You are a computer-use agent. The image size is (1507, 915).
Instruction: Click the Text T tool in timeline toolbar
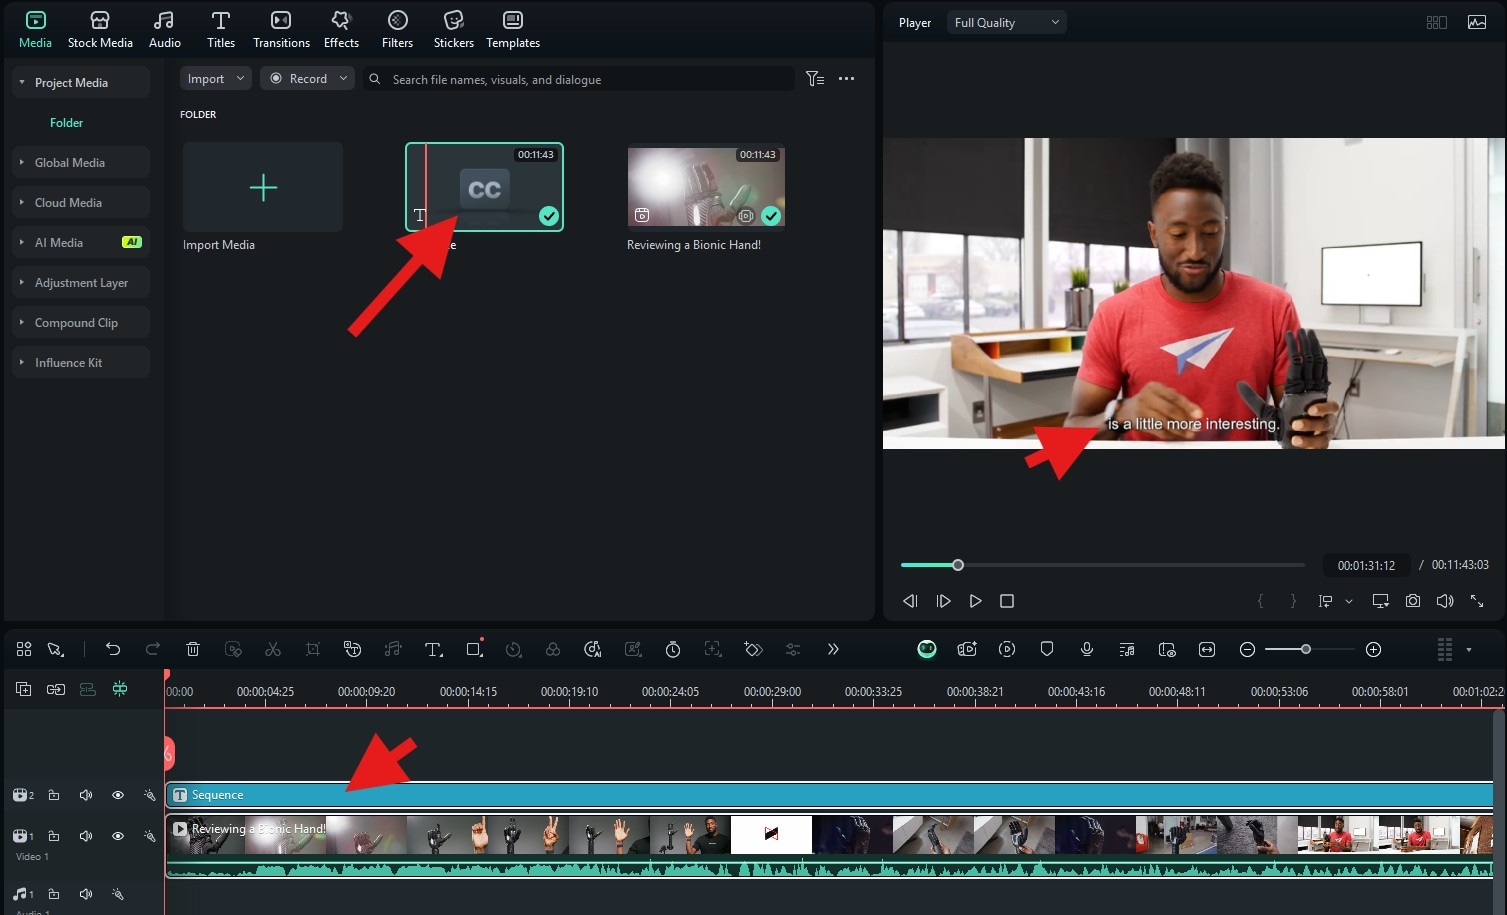[x=433, y=649]
